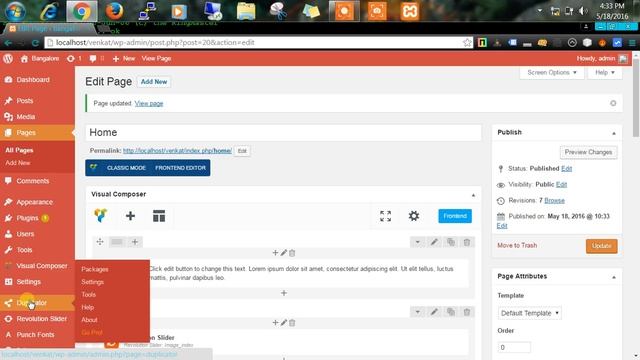
Task: Open Appearance menu in sidebar
Action: [34, 202]
